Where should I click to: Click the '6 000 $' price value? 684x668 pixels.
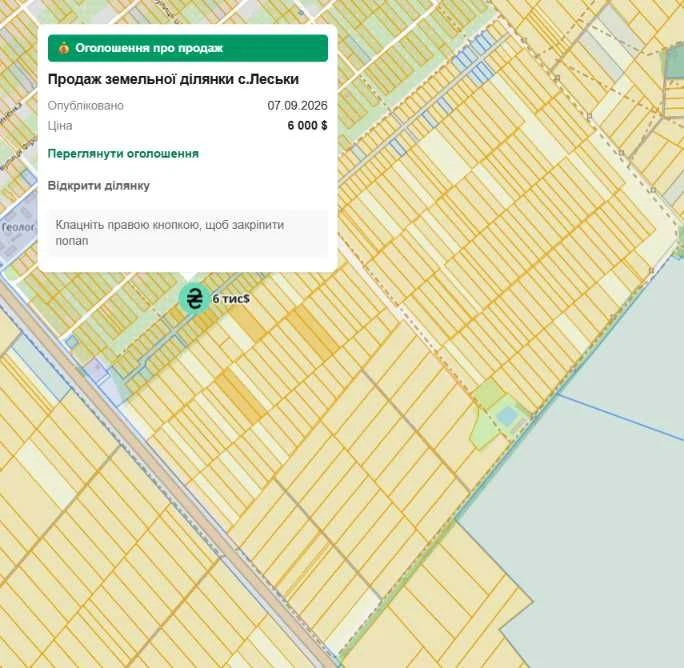[307, 126]
